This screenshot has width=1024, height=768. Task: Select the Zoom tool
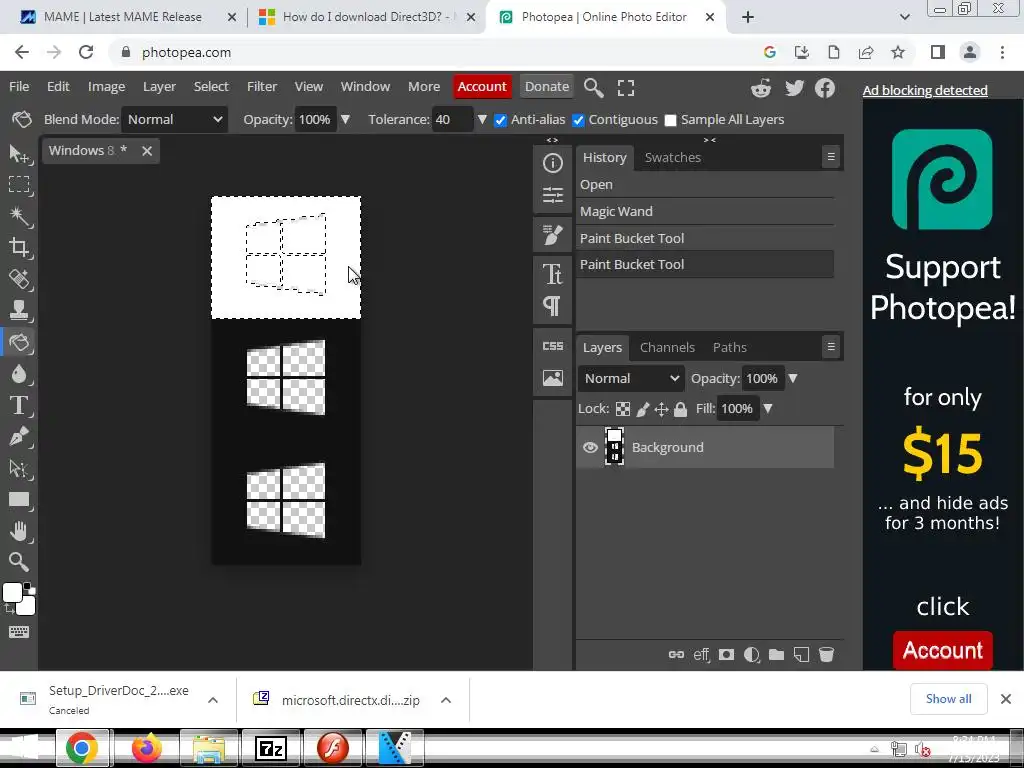tap(19, 562)
